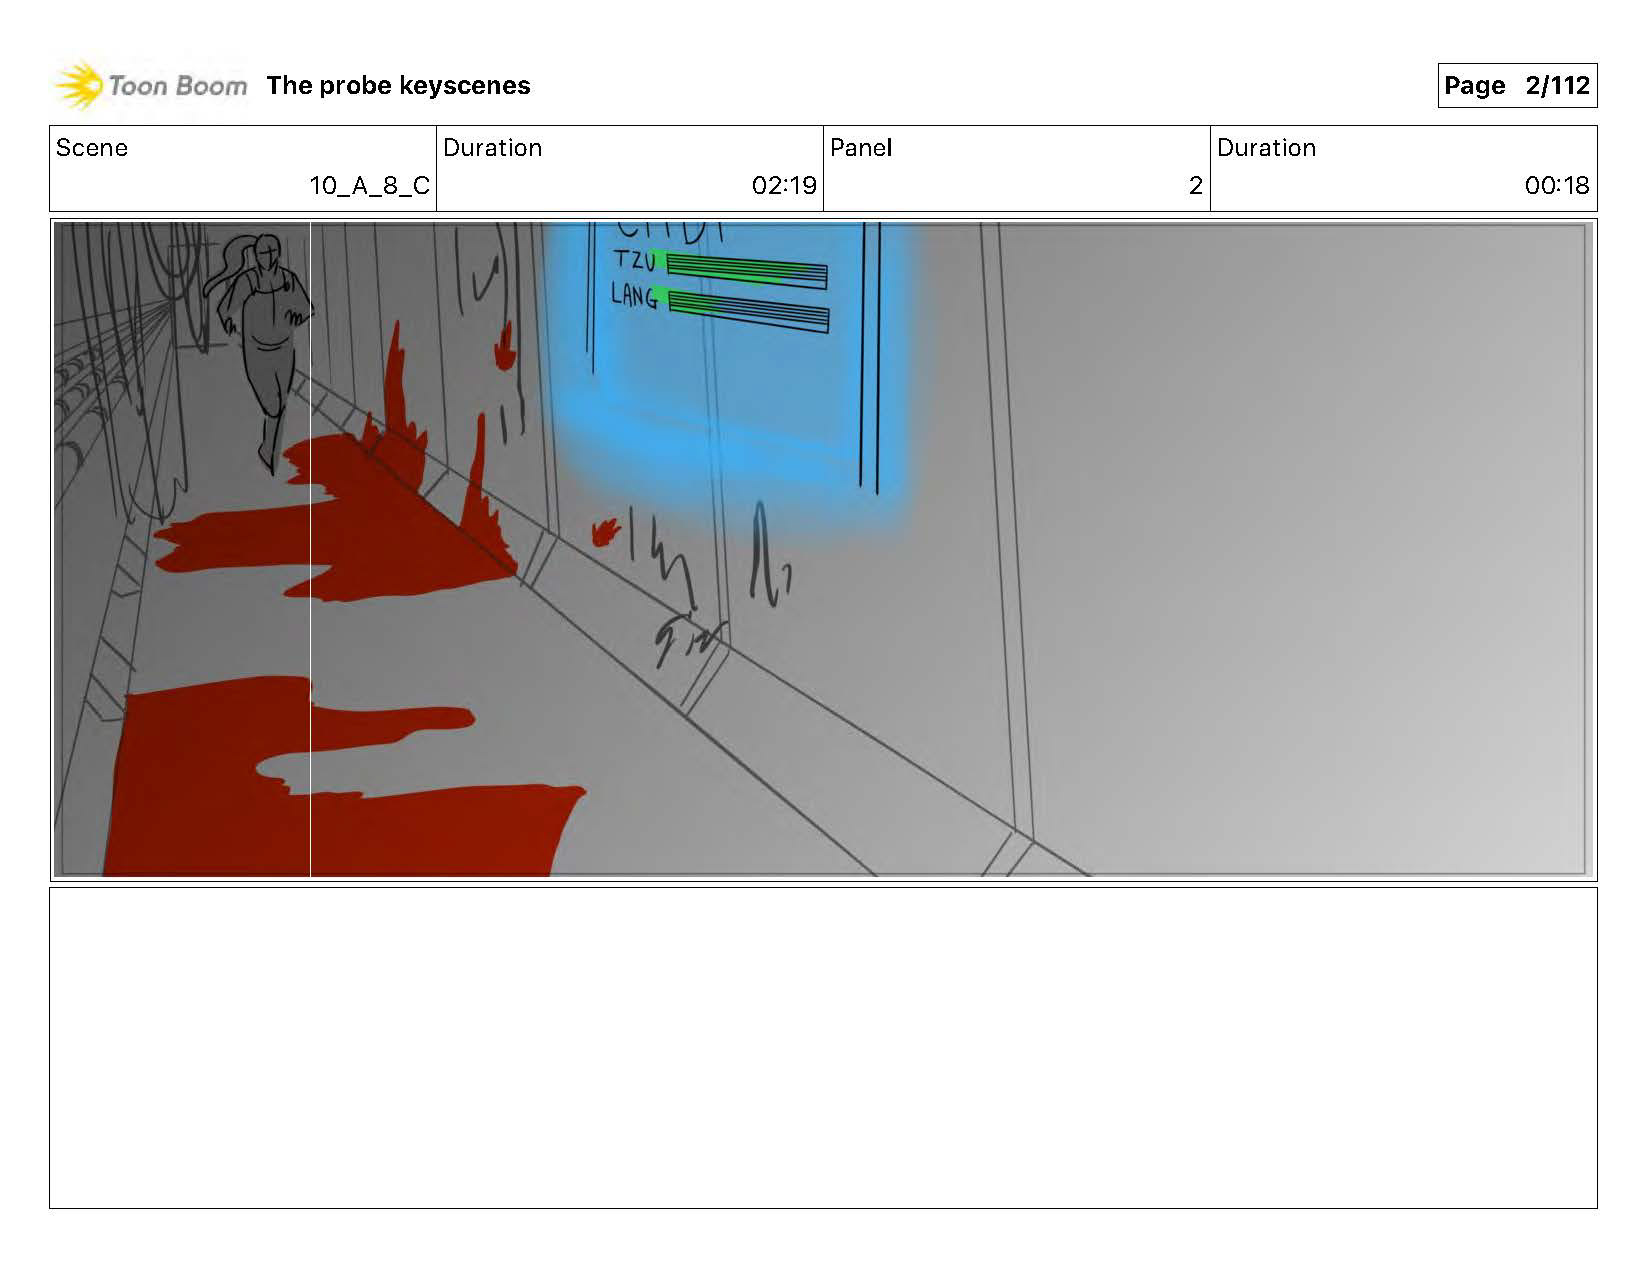Click the Duration label beside Scene
The height and width of the screenshot is (1284, 1650).
(x=492, y=148)
